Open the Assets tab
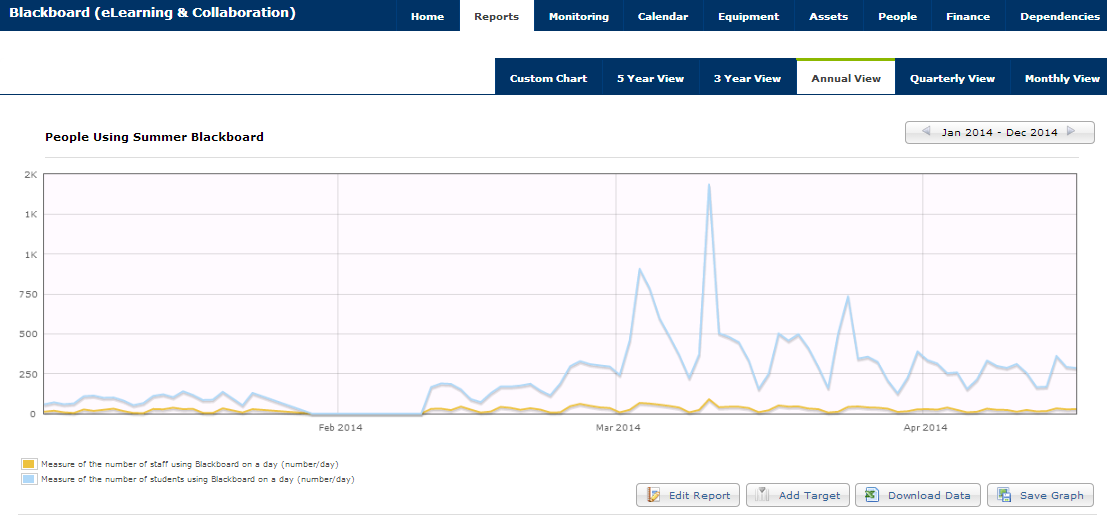The height and width of the screenshot is (518, 1107). 828,16
